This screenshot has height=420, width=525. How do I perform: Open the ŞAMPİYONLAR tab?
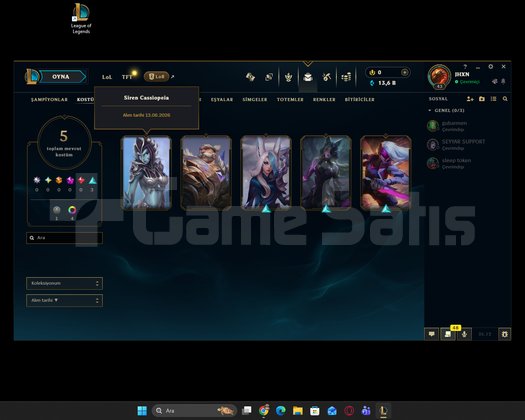pos(49,99)
